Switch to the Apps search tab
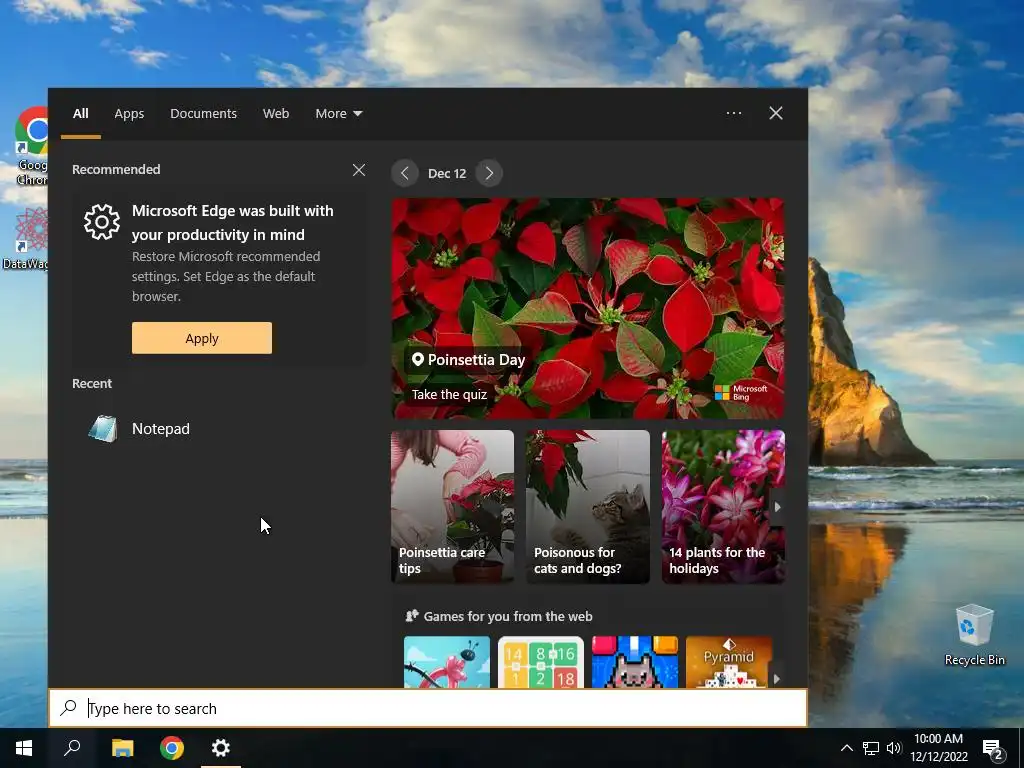1024x768 pixels. (x=129, y=114)
